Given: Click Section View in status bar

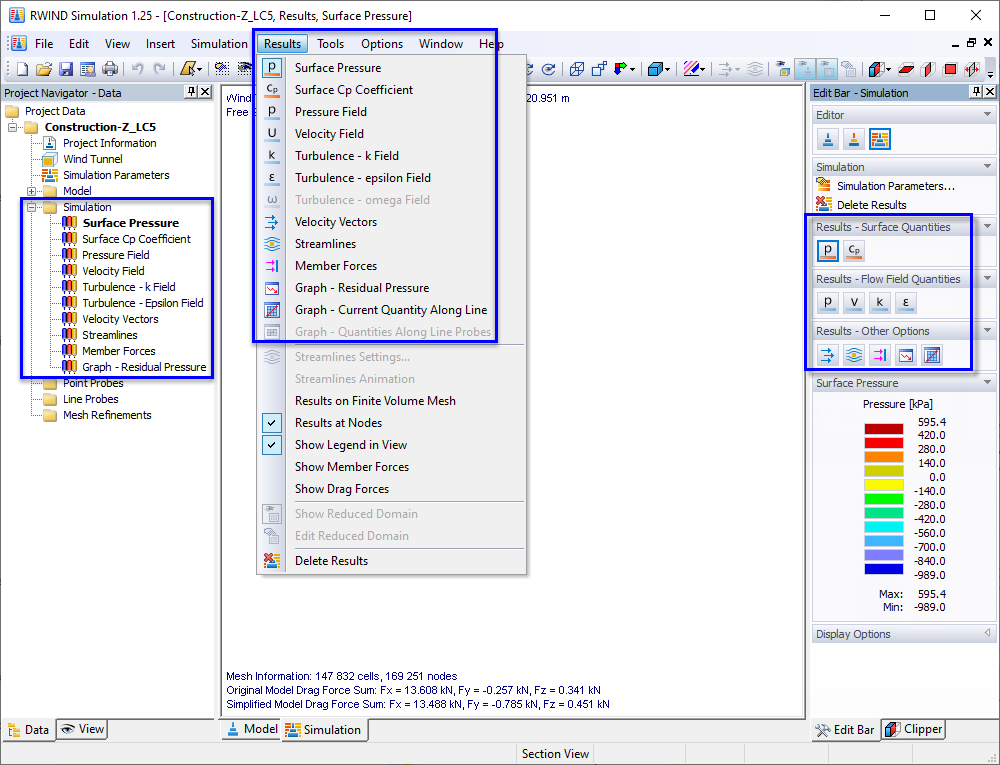Looking at the screenshot, I should pos(555,754).
